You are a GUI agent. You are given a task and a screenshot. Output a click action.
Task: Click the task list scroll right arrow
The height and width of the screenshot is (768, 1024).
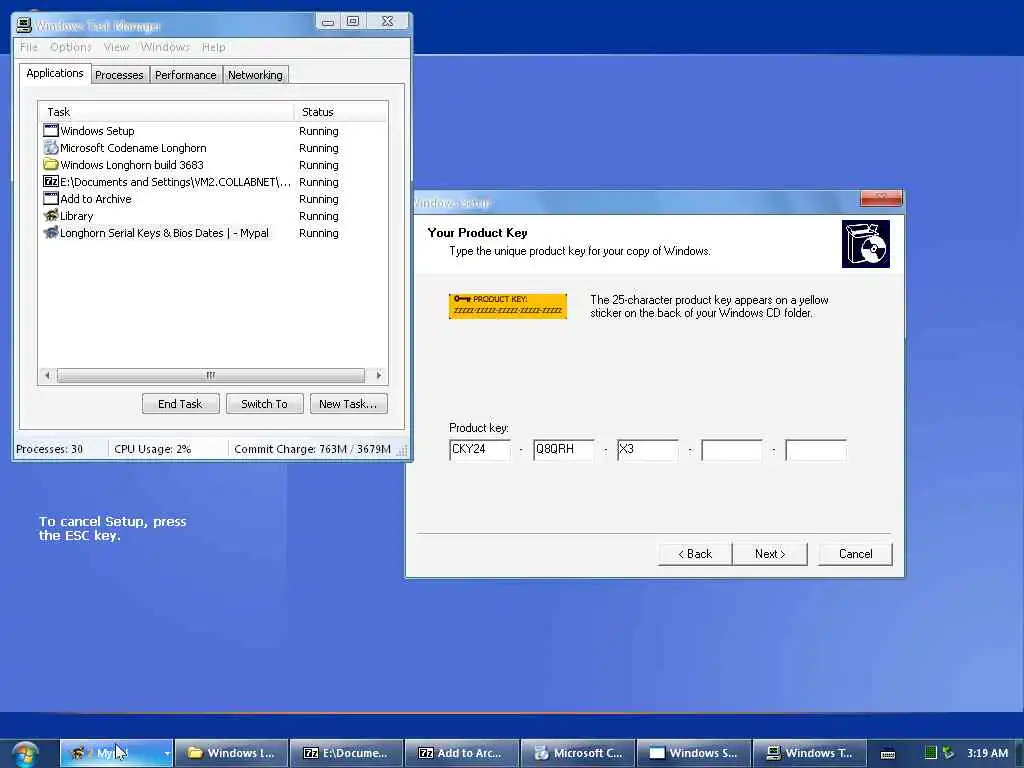[x=379, y=376]
